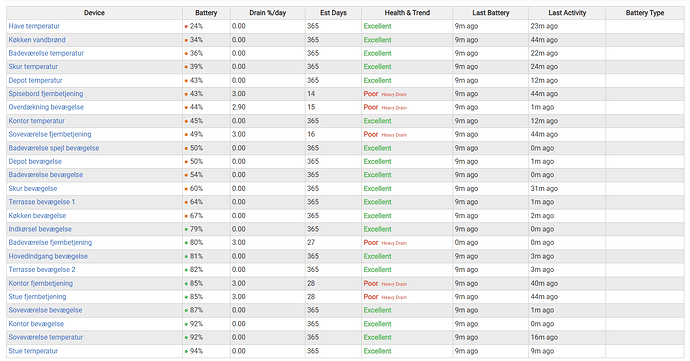Sort by Est Days column header
690x361 pixels.
(x=333, y=13)
